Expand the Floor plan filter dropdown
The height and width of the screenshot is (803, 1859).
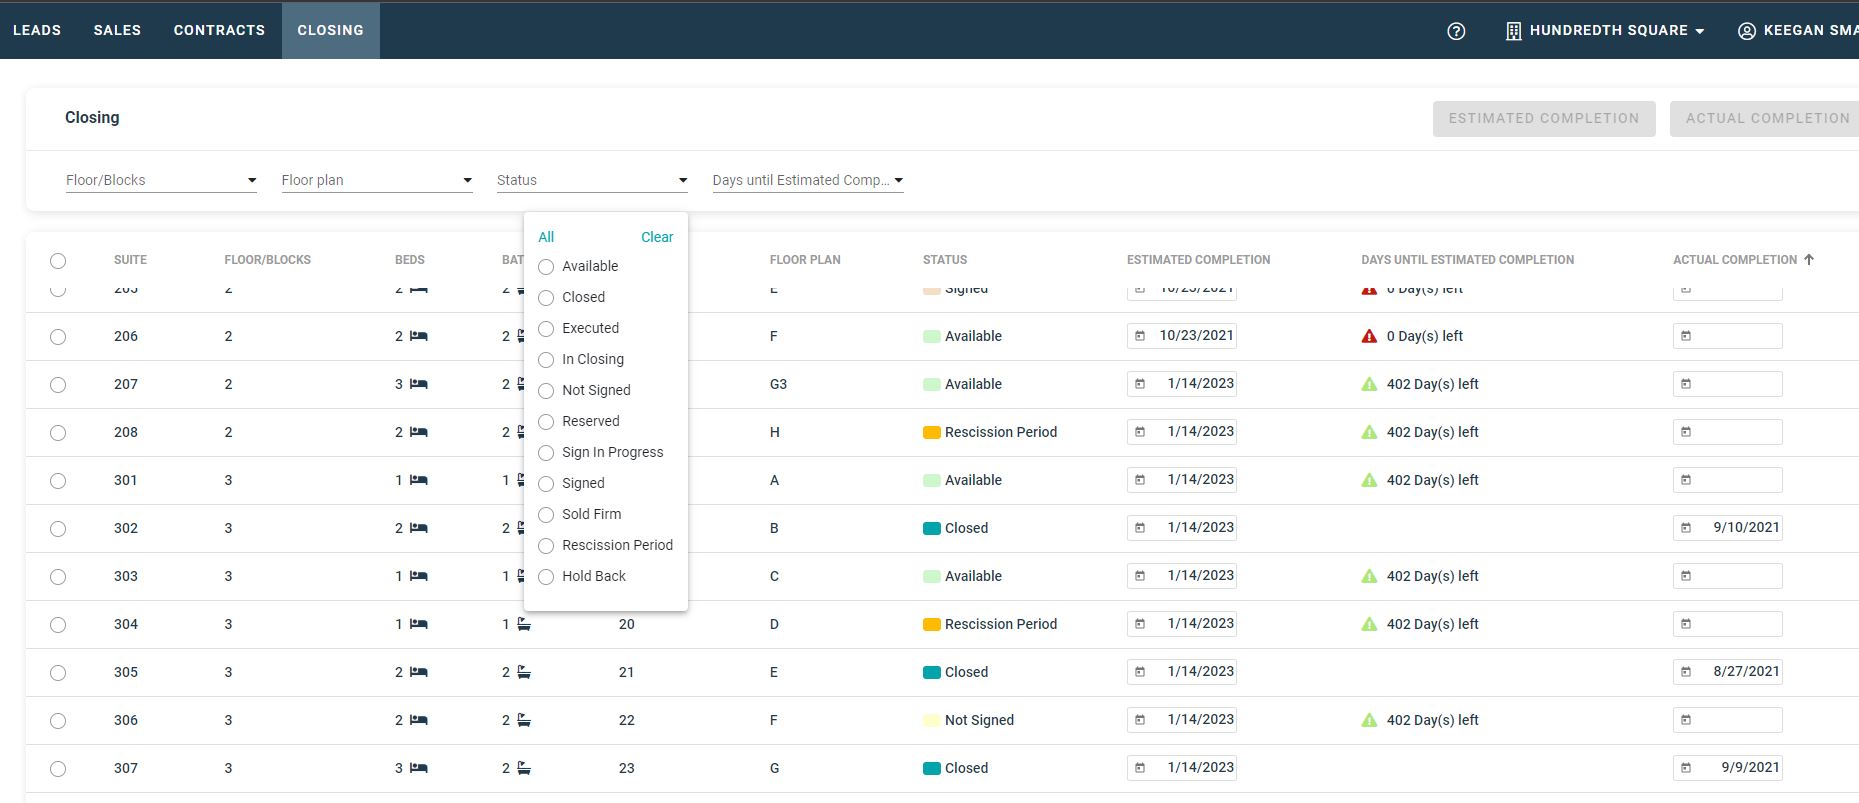pyautogui.click(x=377, y=180)
